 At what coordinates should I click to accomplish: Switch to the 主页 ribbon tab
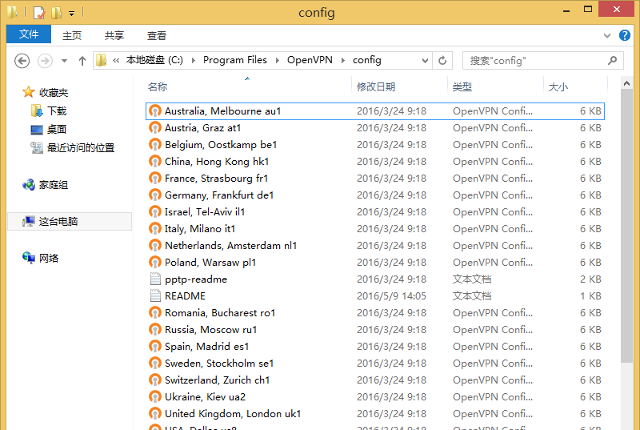(72, 35)
